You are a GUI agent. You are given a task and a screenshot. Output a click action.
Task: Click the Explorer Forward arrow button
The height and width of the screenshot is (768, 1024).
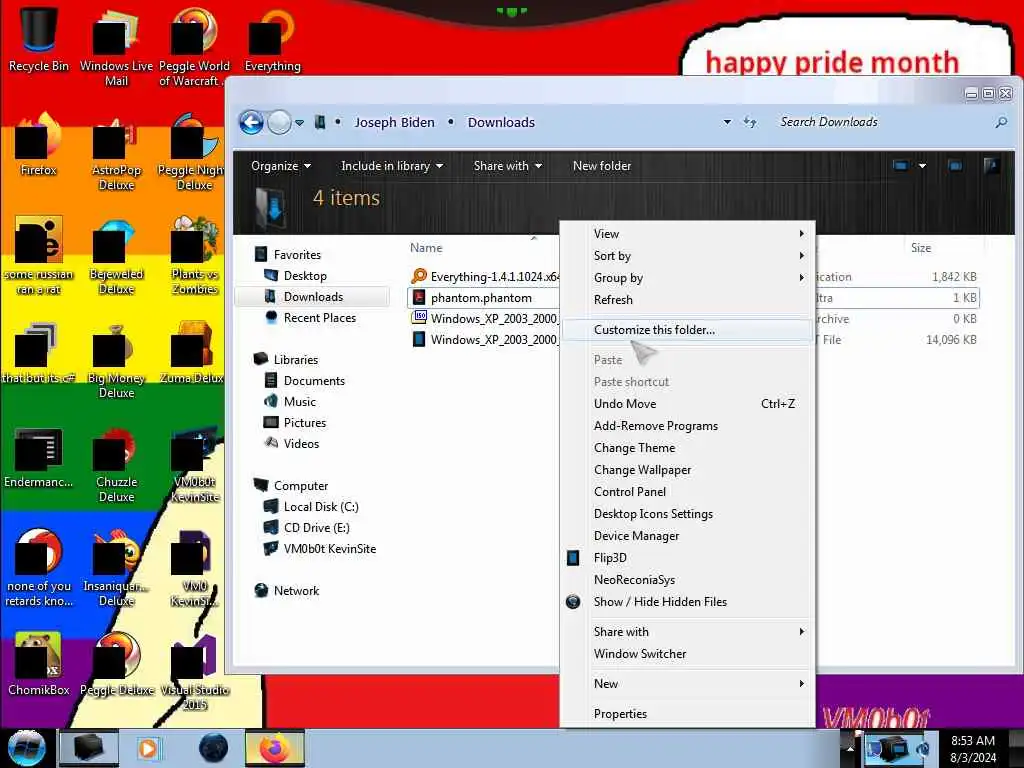point(280,122)
